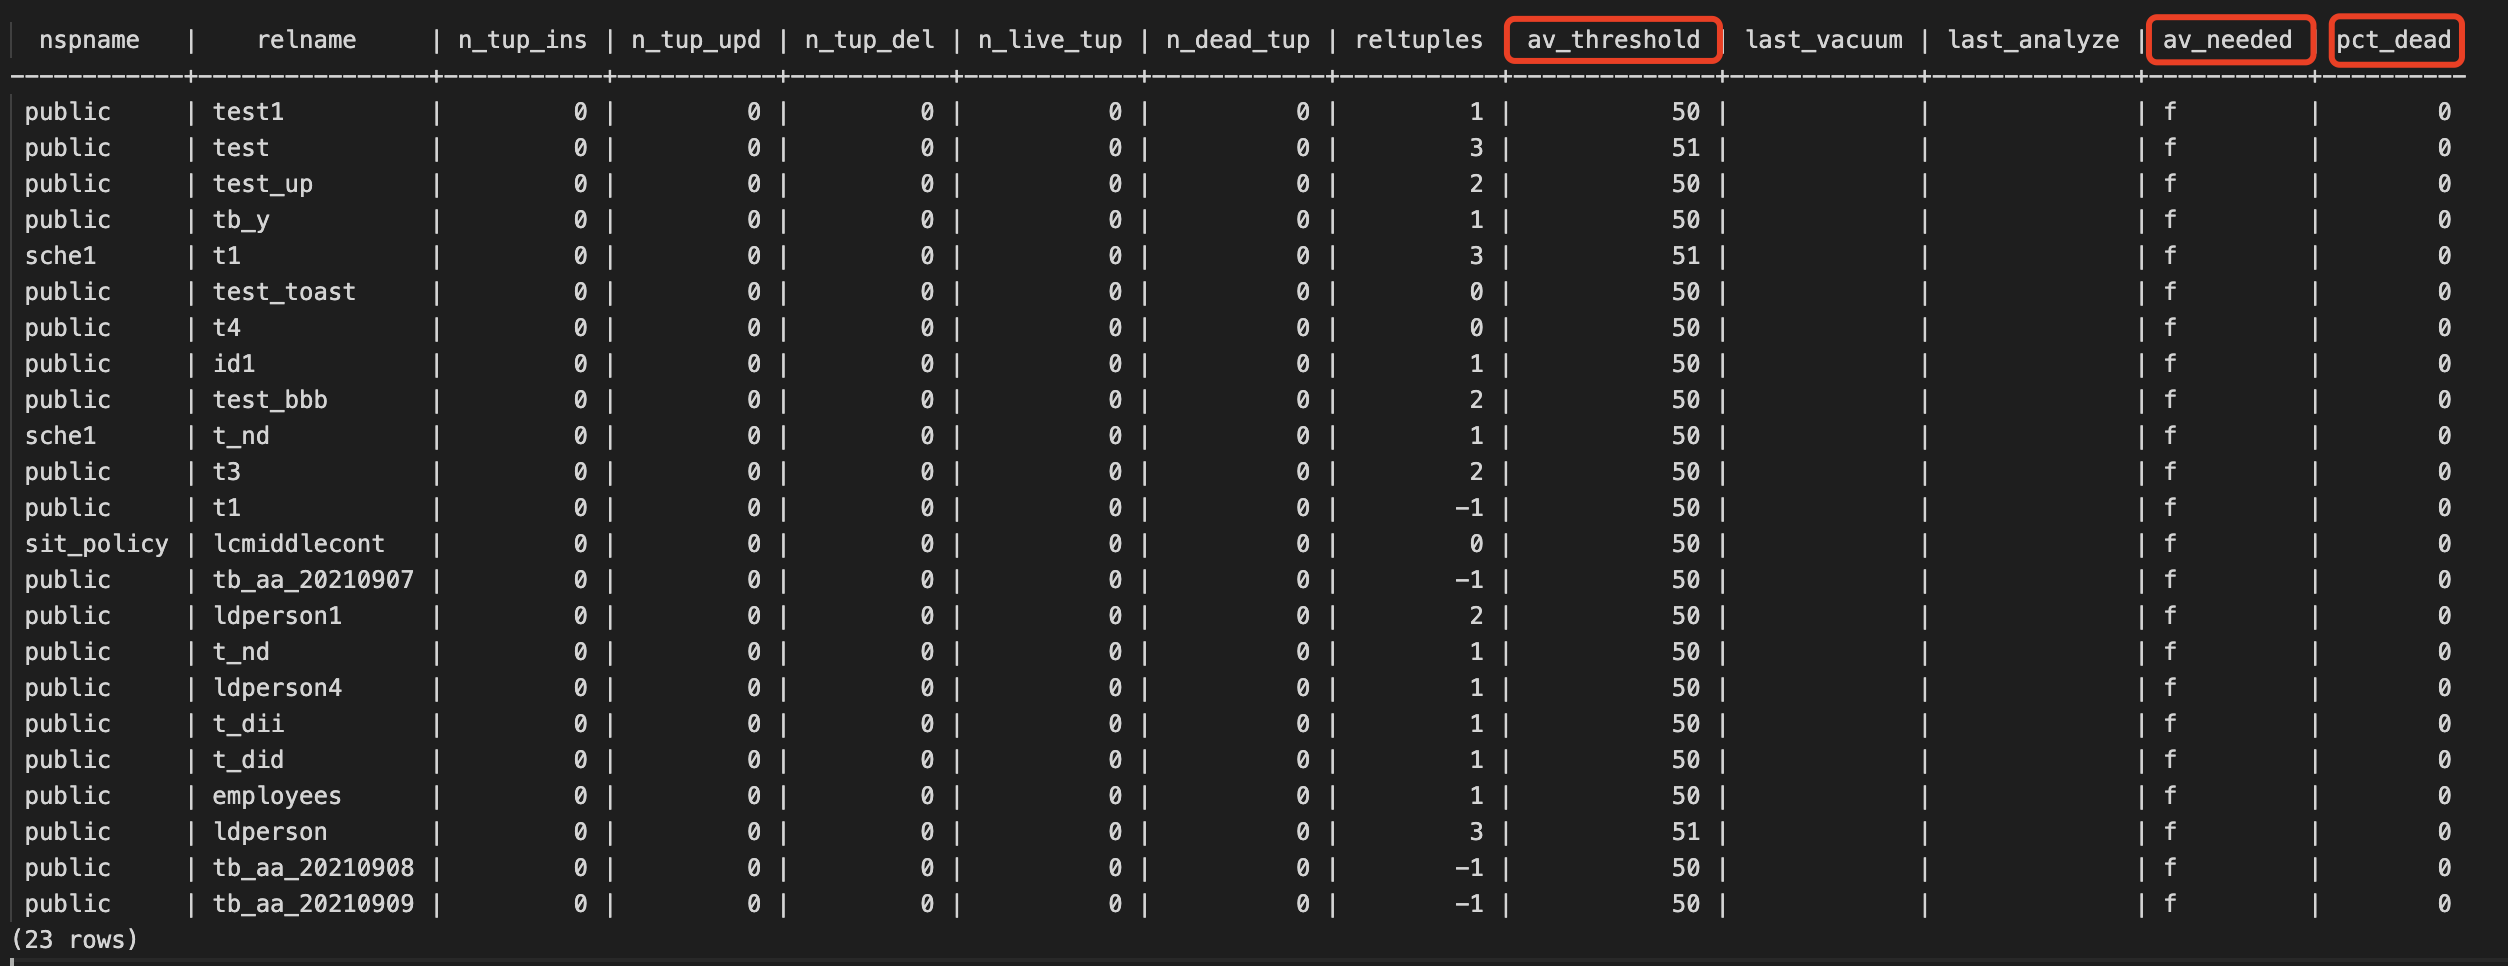Click the highlighted av_needed column header
The image size is (2508, 966).
click(2228, 40)
